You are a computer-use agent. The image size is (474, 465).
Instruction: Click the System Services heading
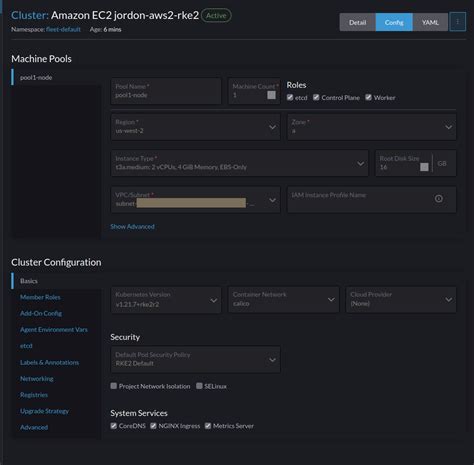tap(139, 413)
